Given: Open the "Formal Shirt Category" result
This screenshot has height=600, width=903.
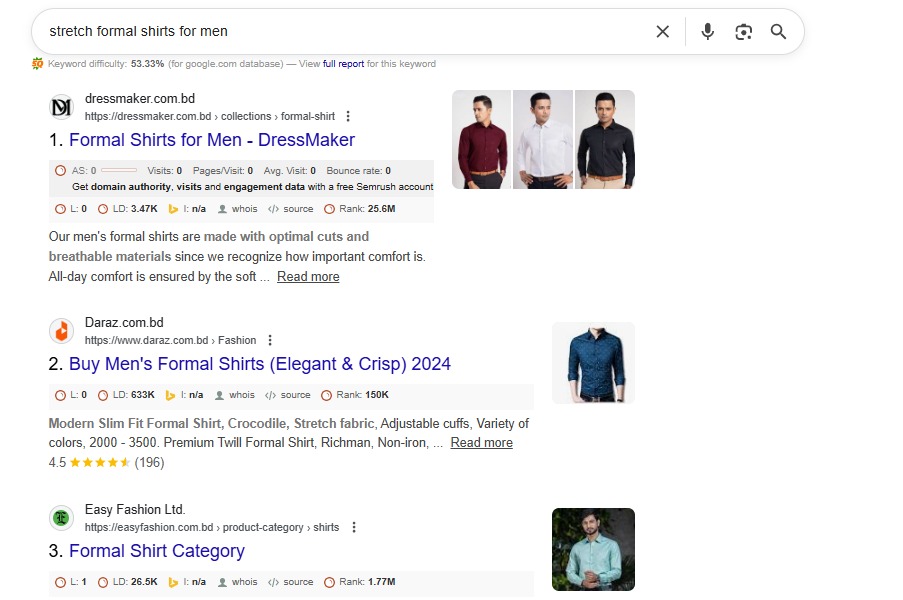Looking at the screenshot, I should coord(156,551).
